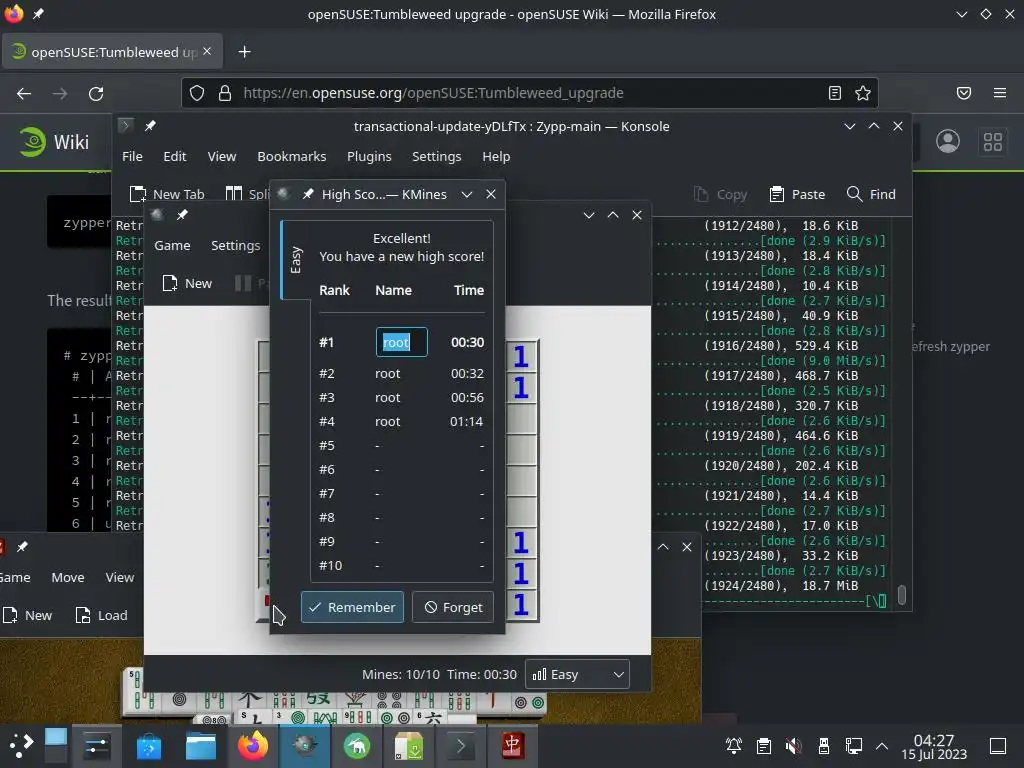
Task: Open File menu in Konsole
Action: pos(132,157)
